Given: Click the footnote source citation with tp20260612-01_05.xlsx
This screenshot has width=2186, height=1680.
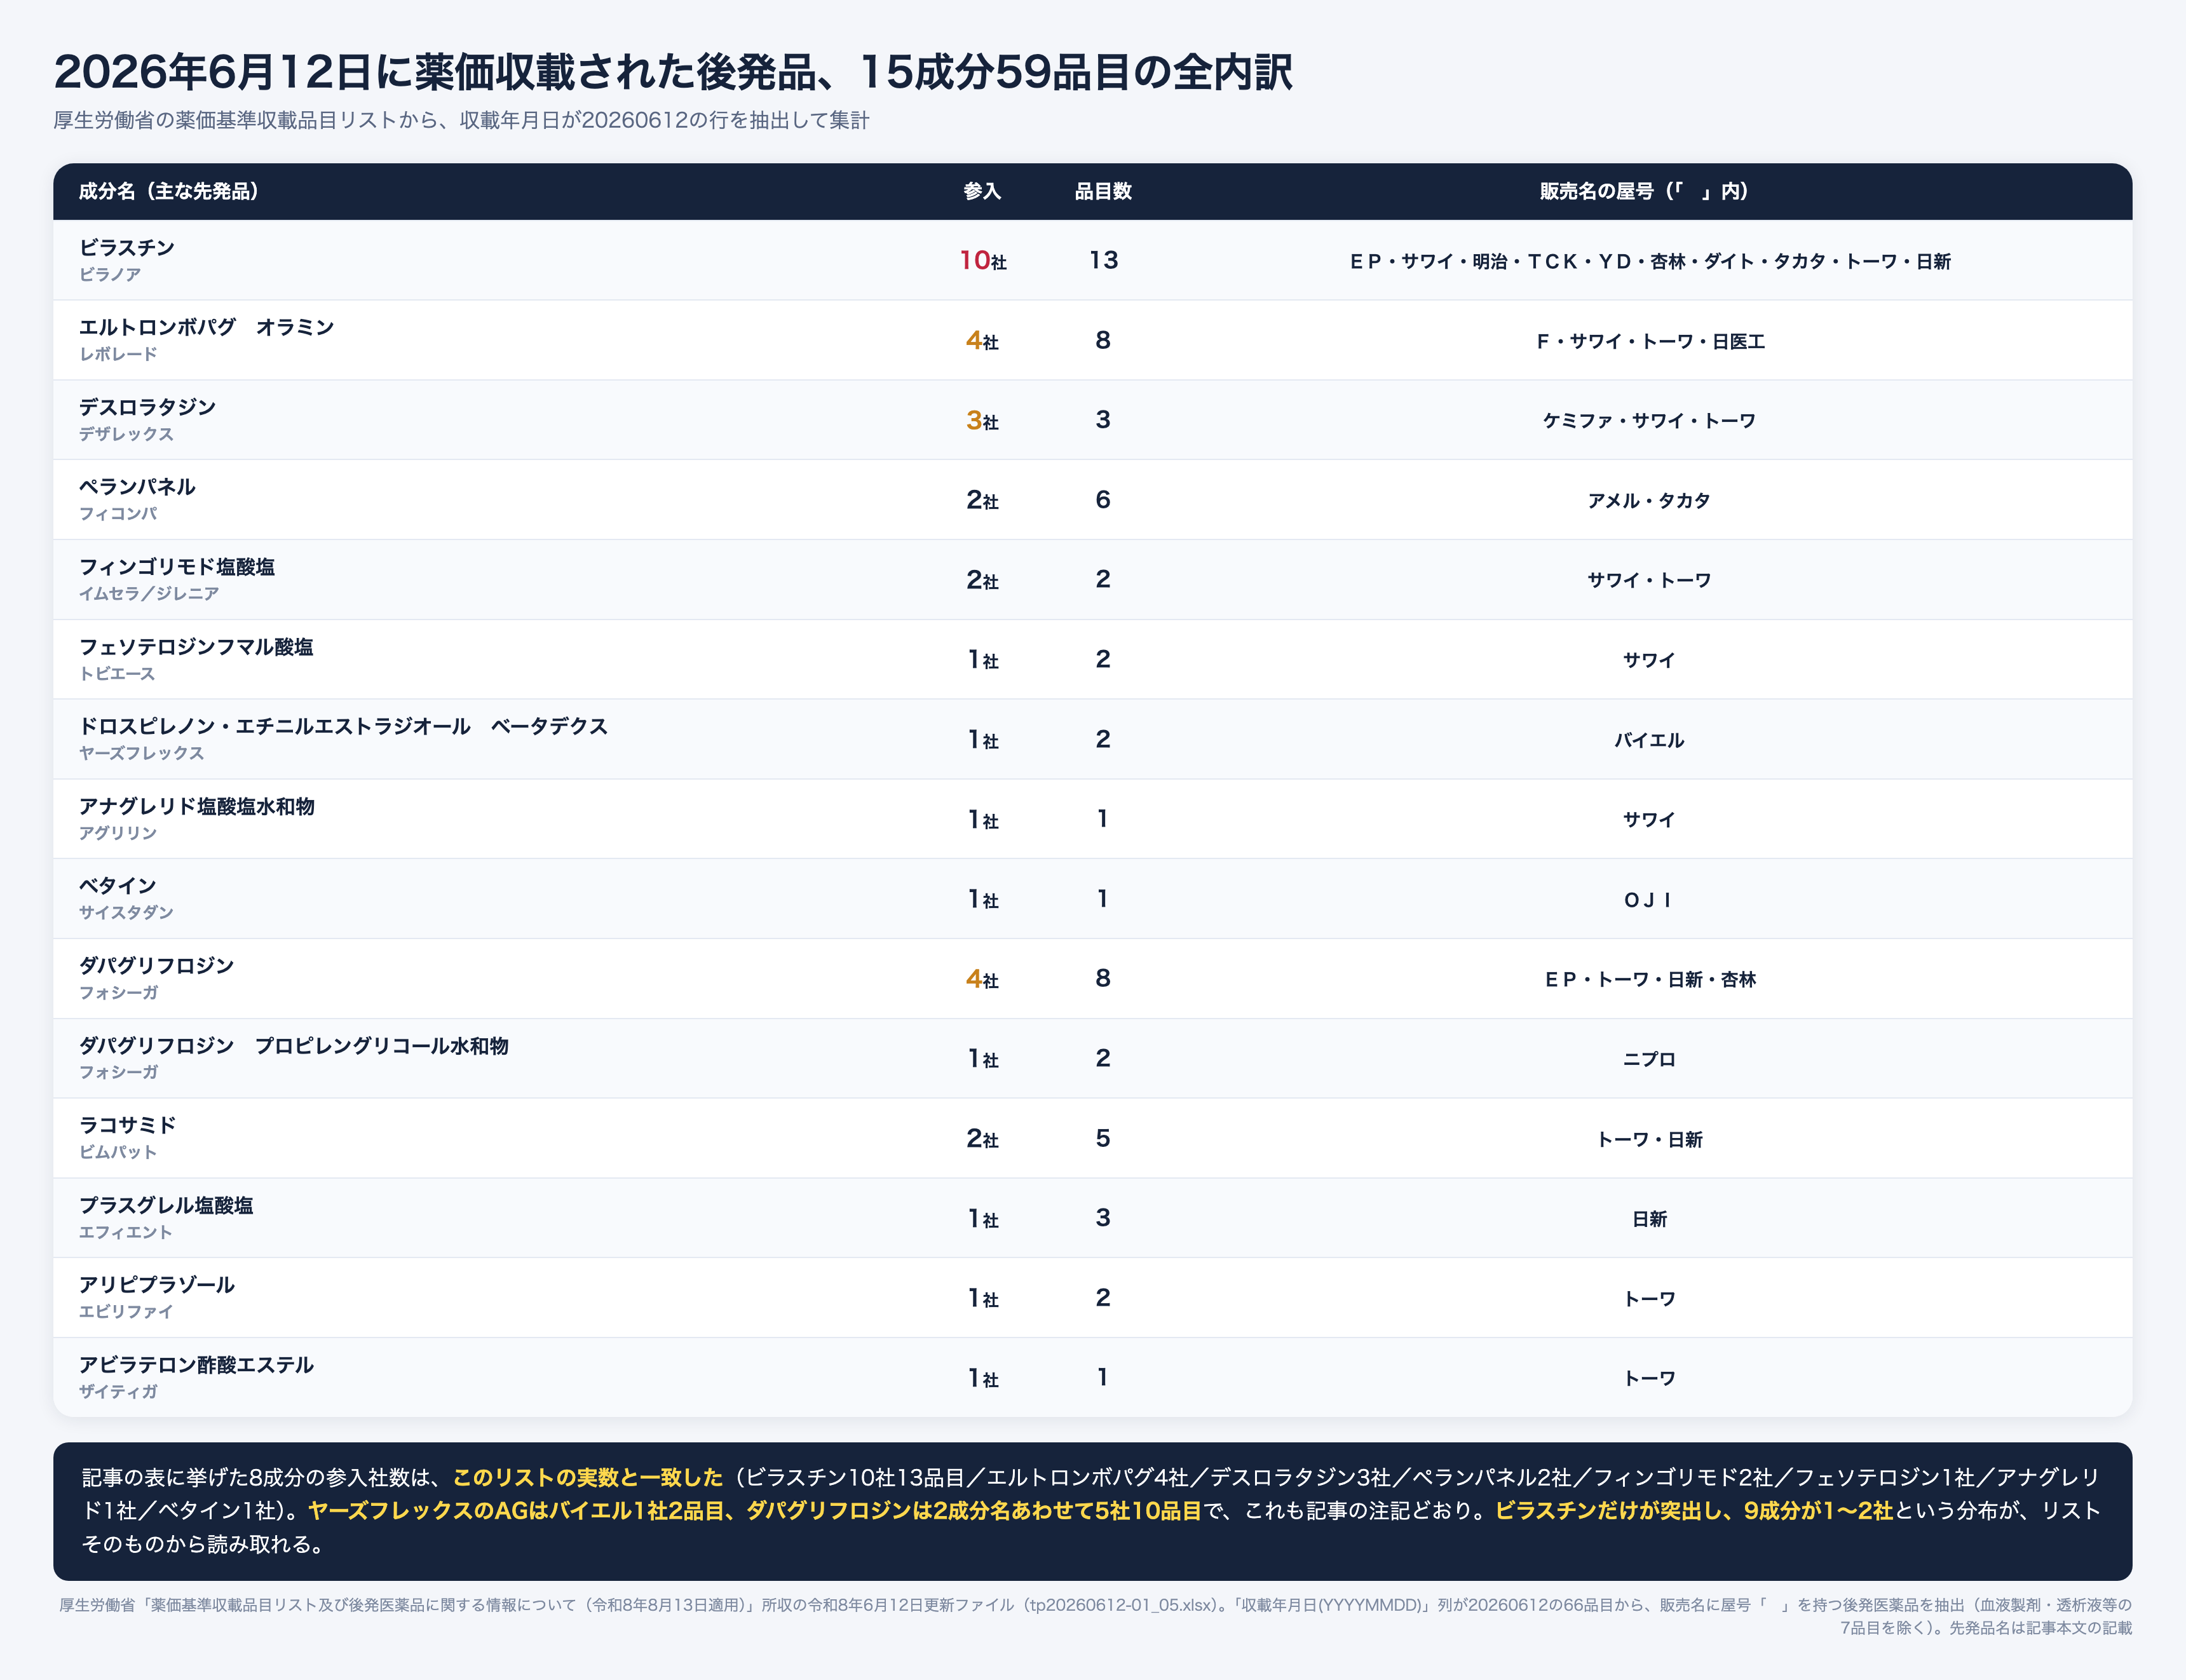Looking at the screenshot, I should click(1095, 1616).
